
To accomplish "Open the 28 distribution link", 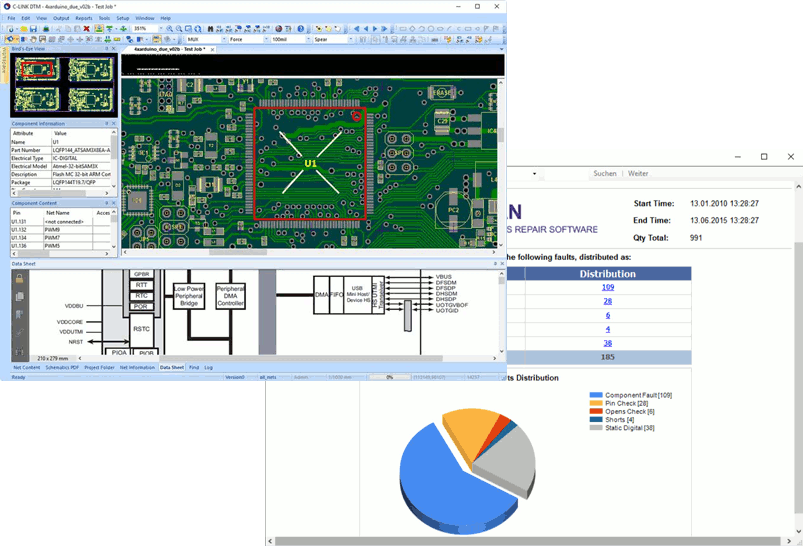I will (x=608, y=301).
